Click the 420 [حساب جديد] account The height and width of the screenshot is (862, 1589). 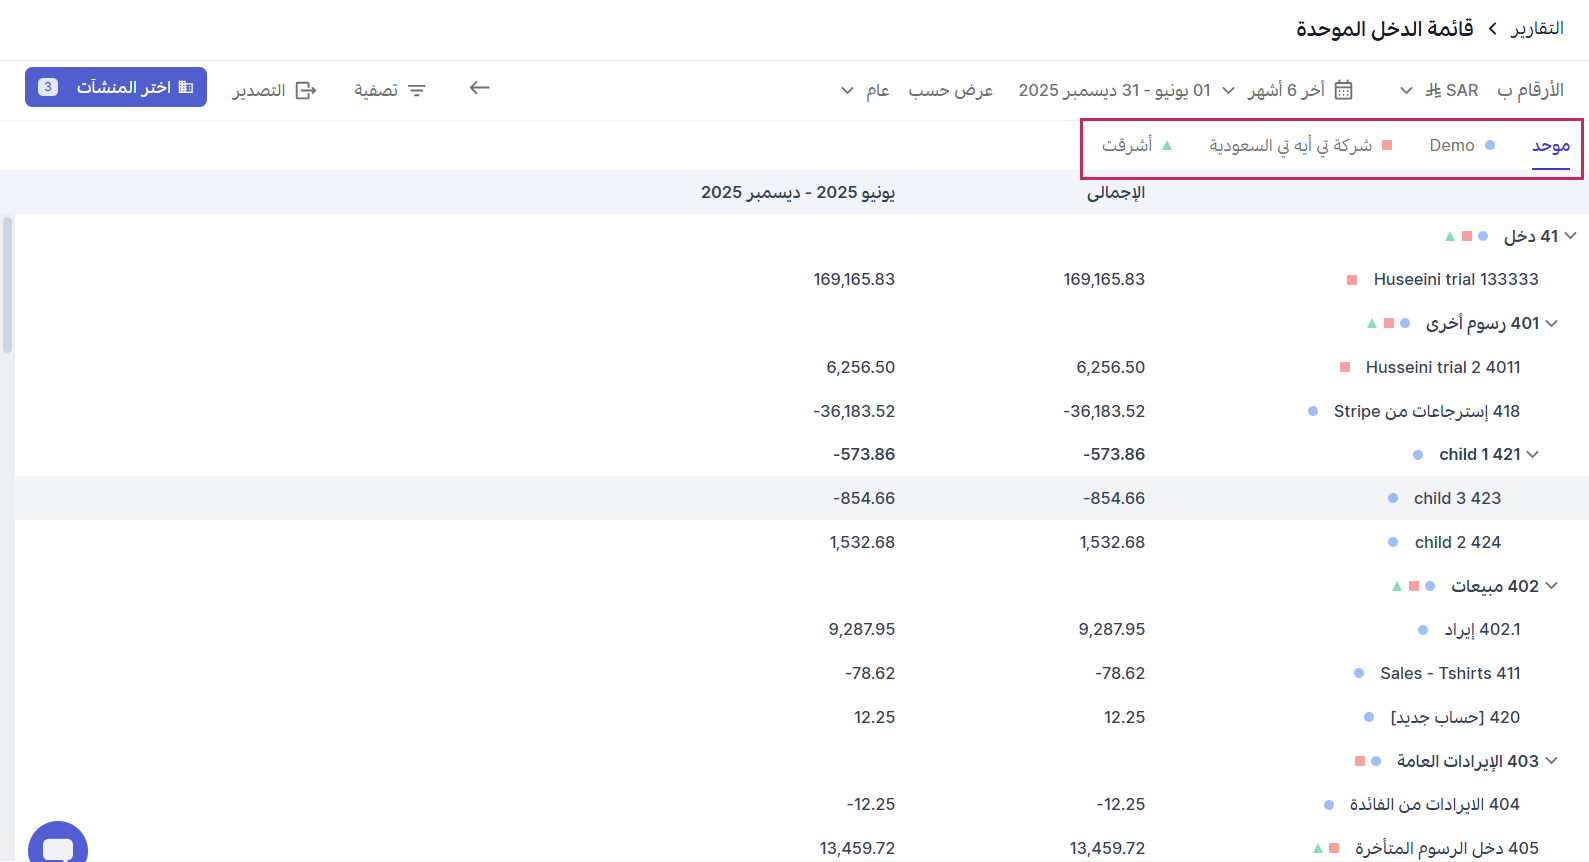tap(1455, 717)
